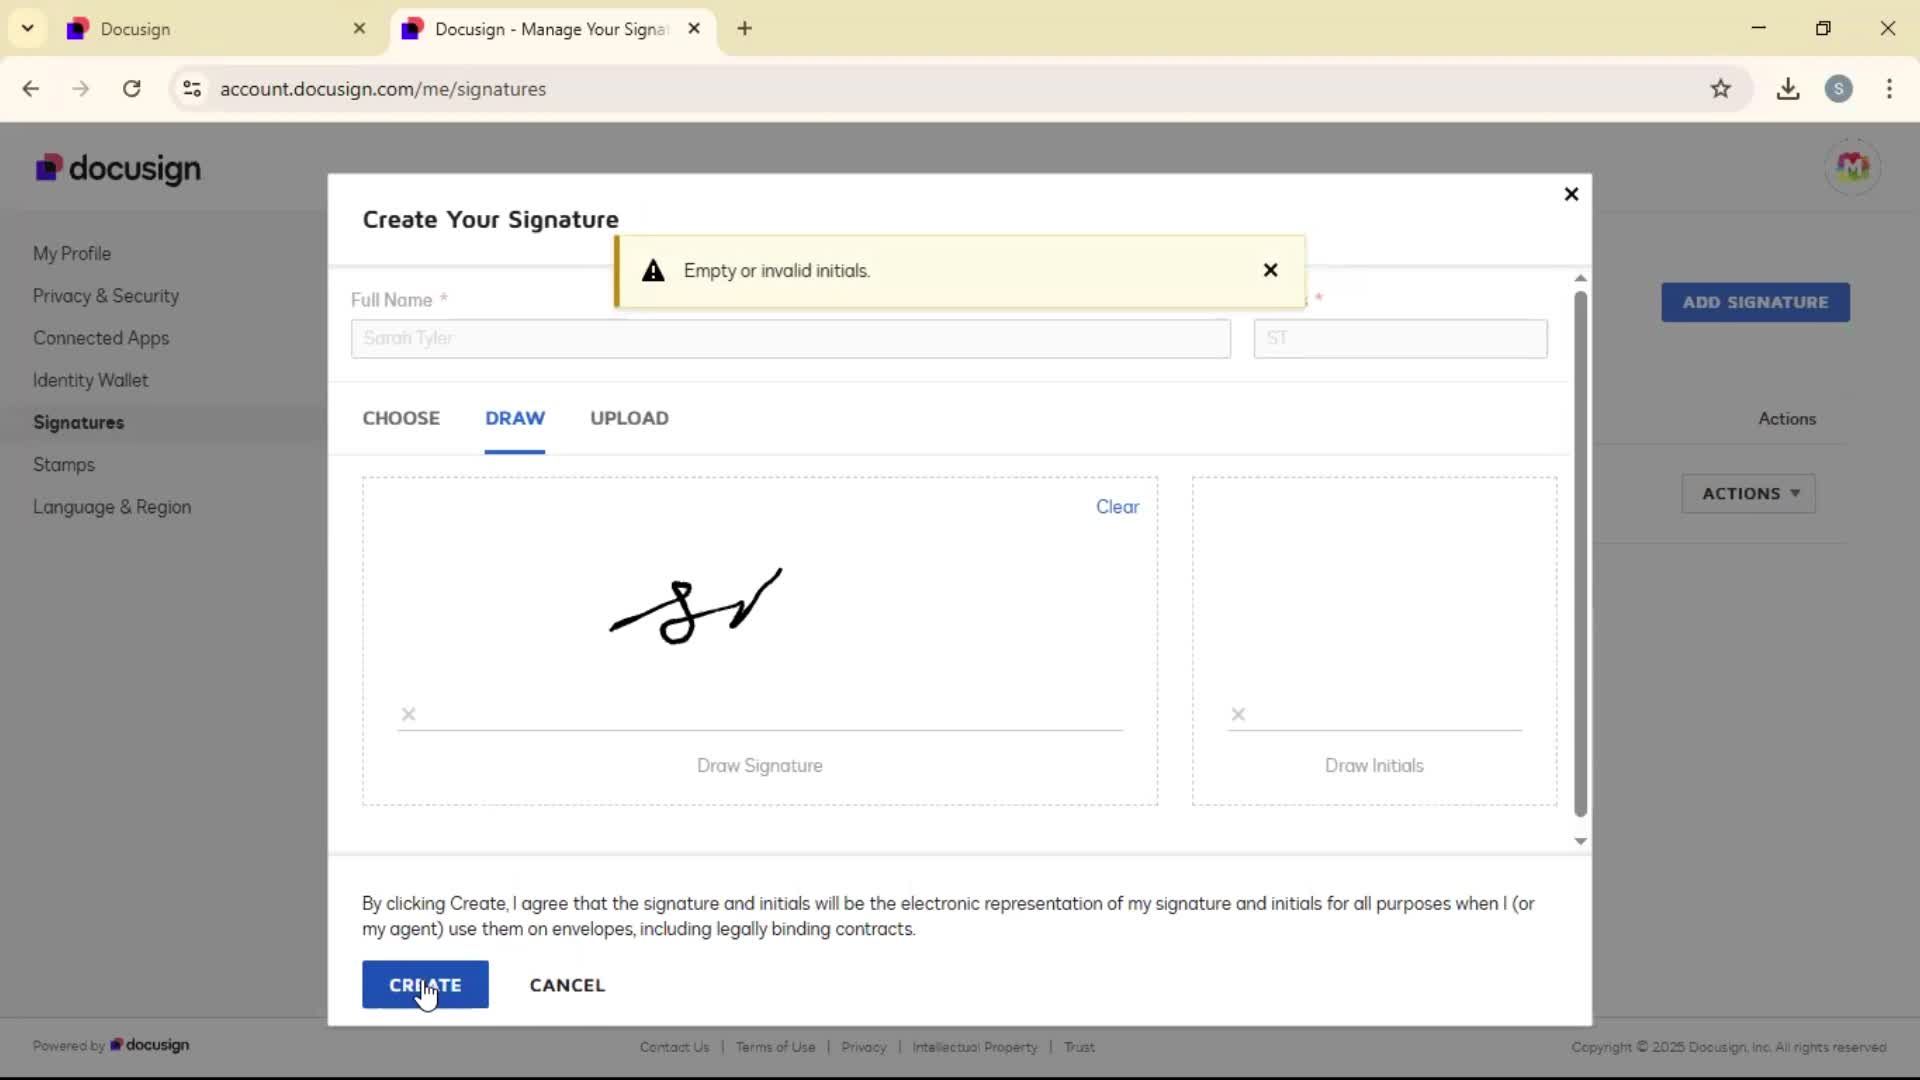The height and width of the screenshot is (1080, 1920).
Task: Close the Manage Your Signatures tab
Action: coord(694,28)
